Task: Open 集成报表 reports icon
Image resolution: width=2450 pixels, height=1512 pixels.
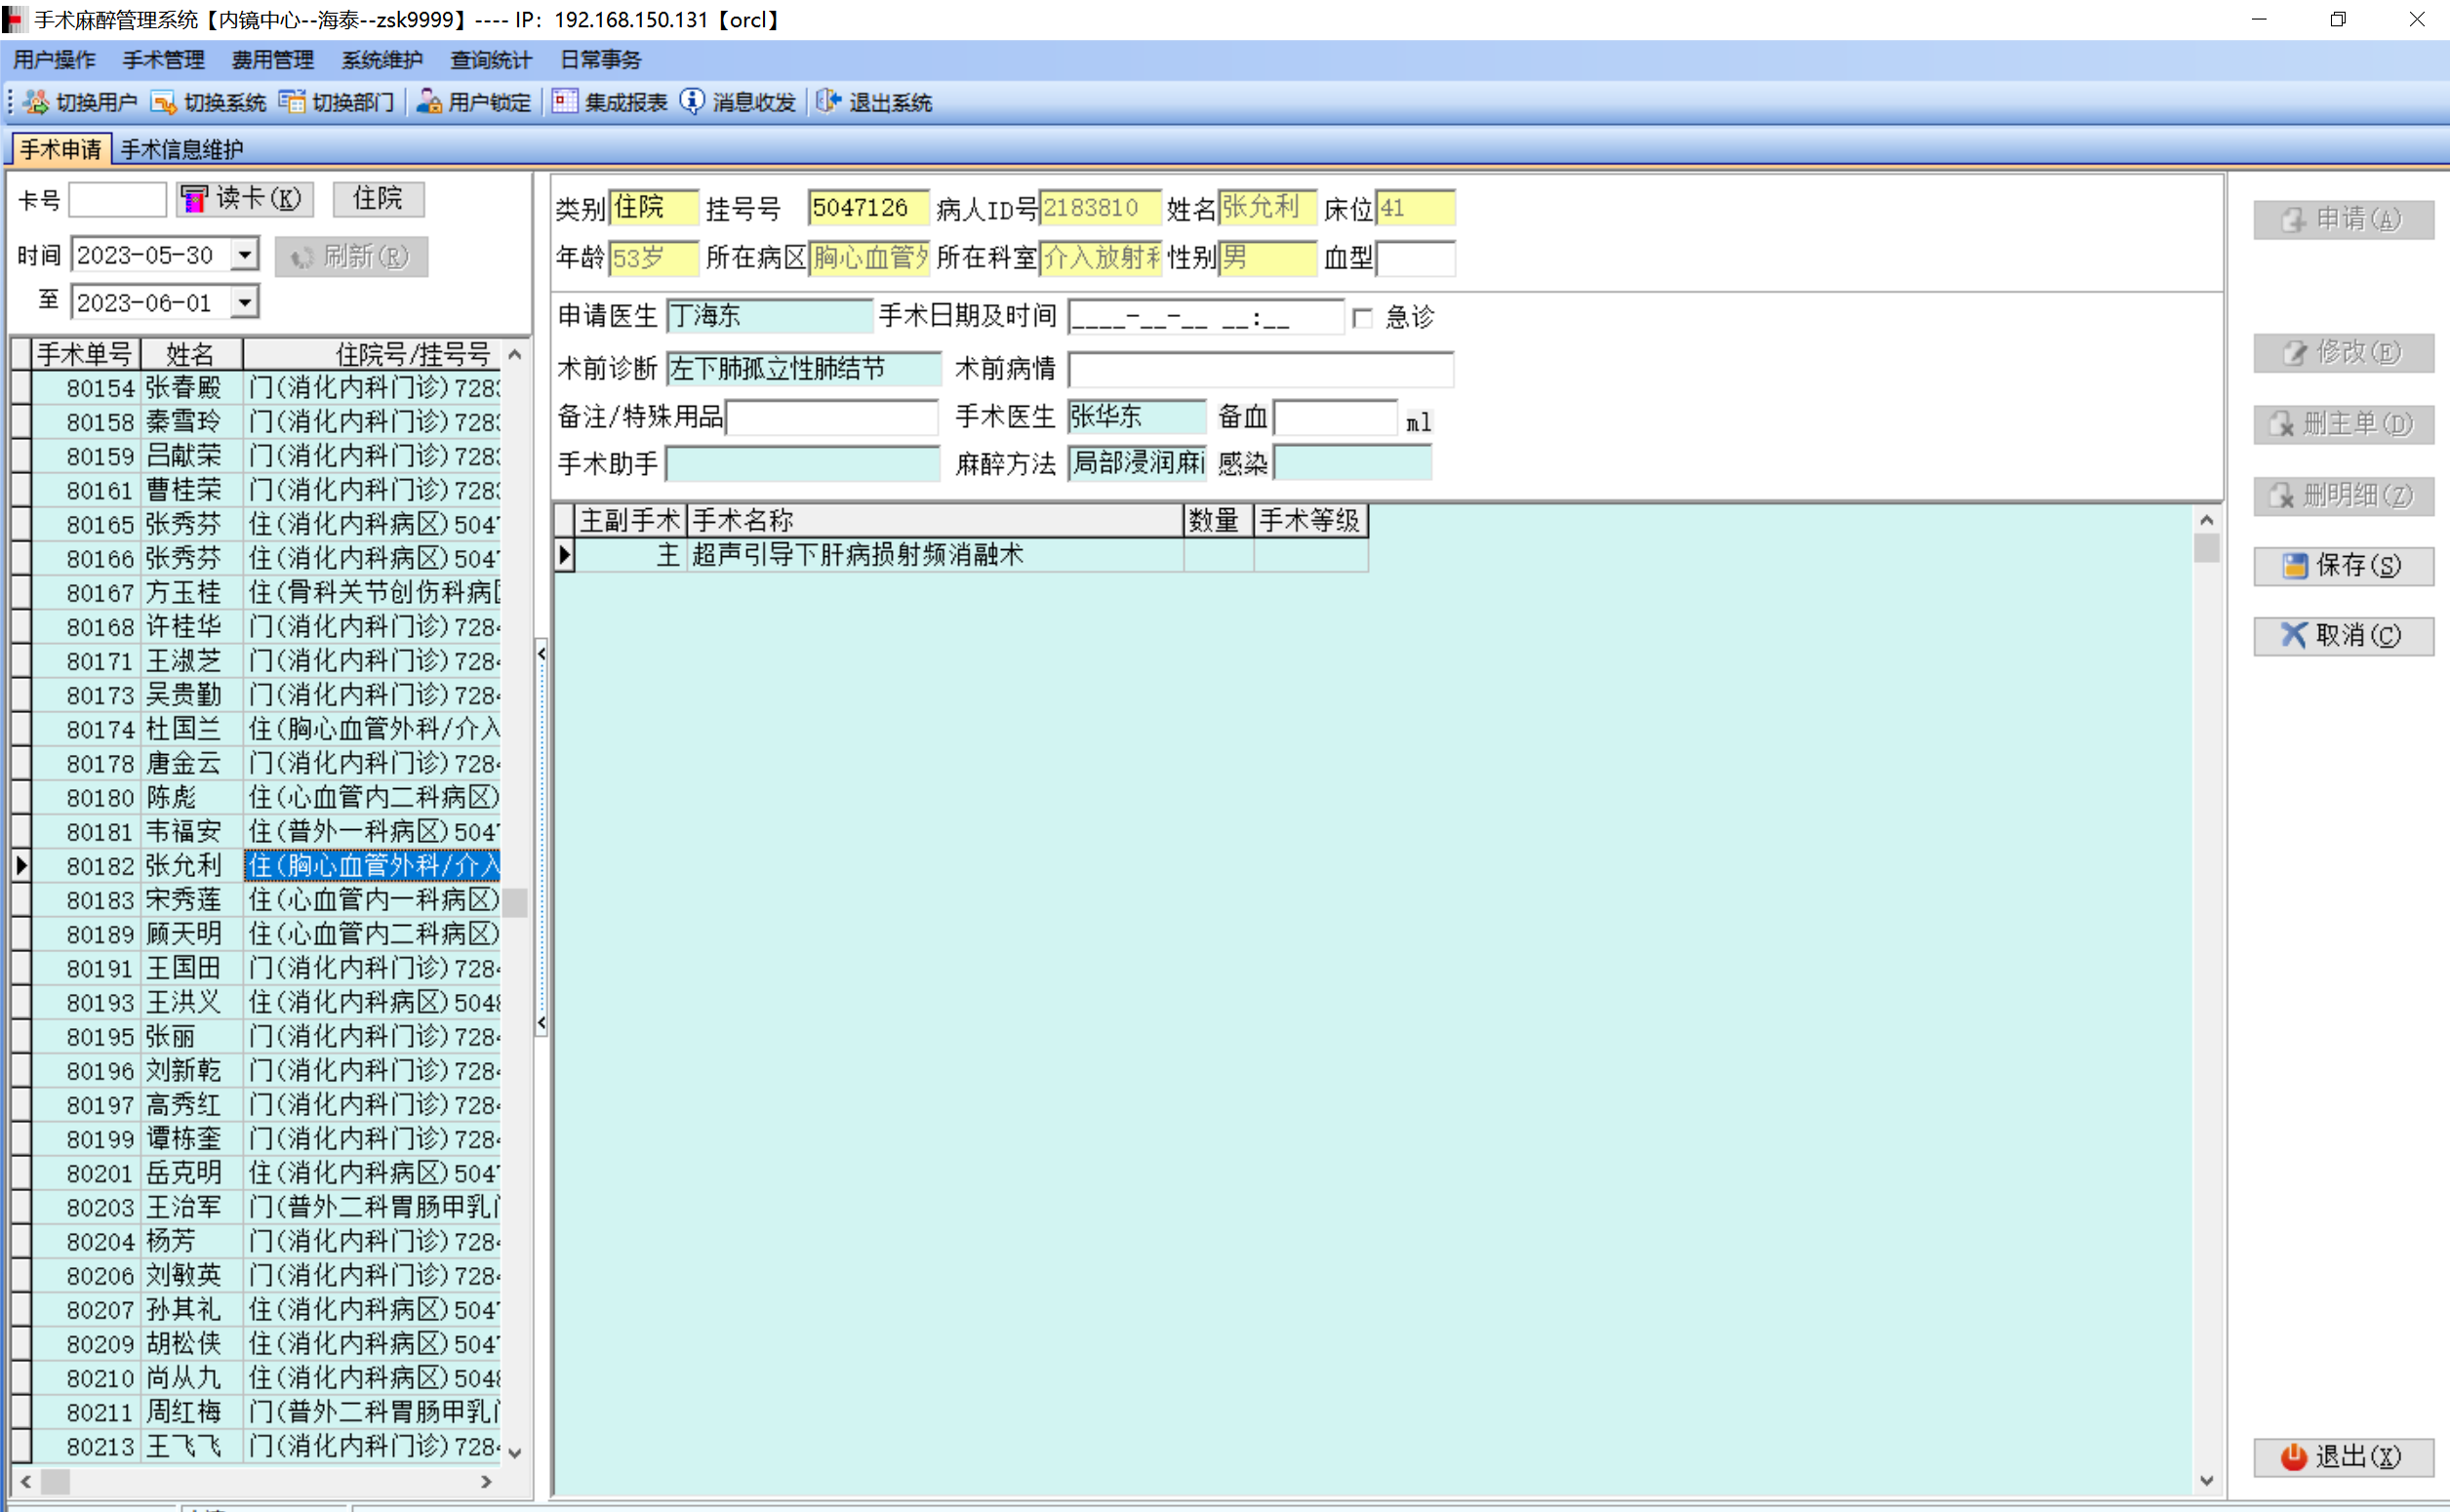Action: click(565, 102)
